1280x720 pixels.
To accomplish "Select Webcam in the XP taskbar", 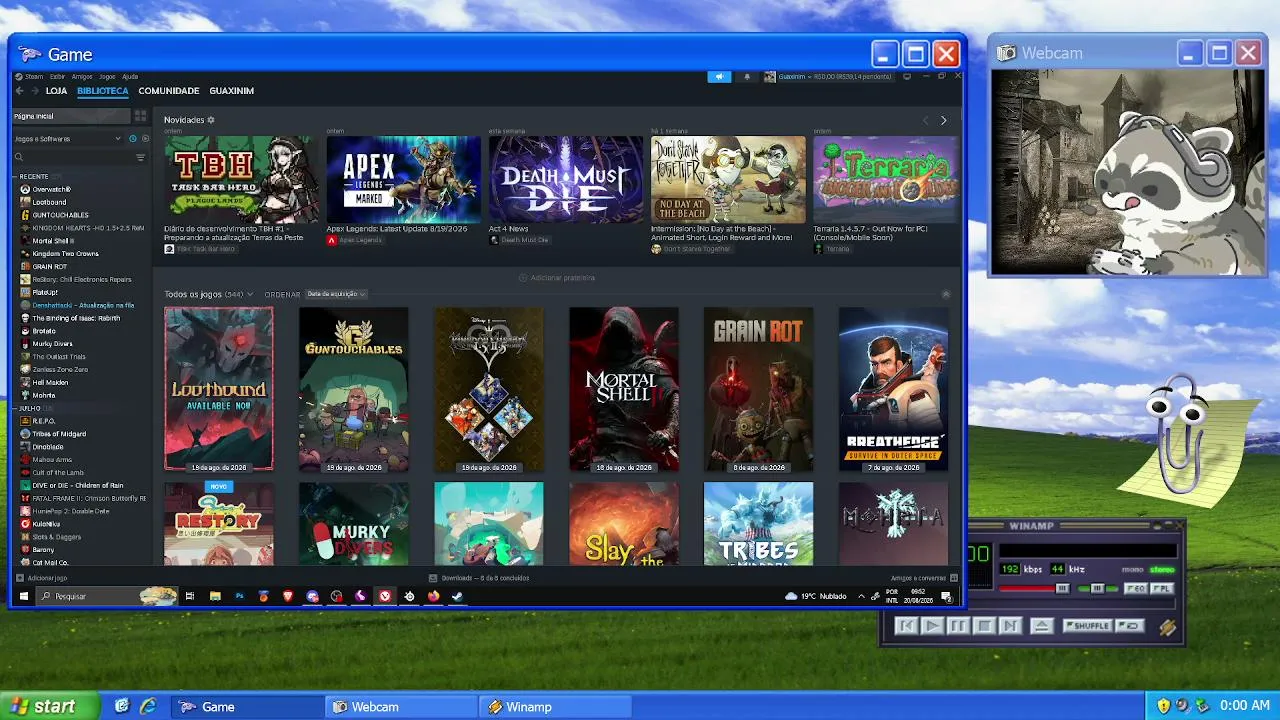I will [402, 707].
